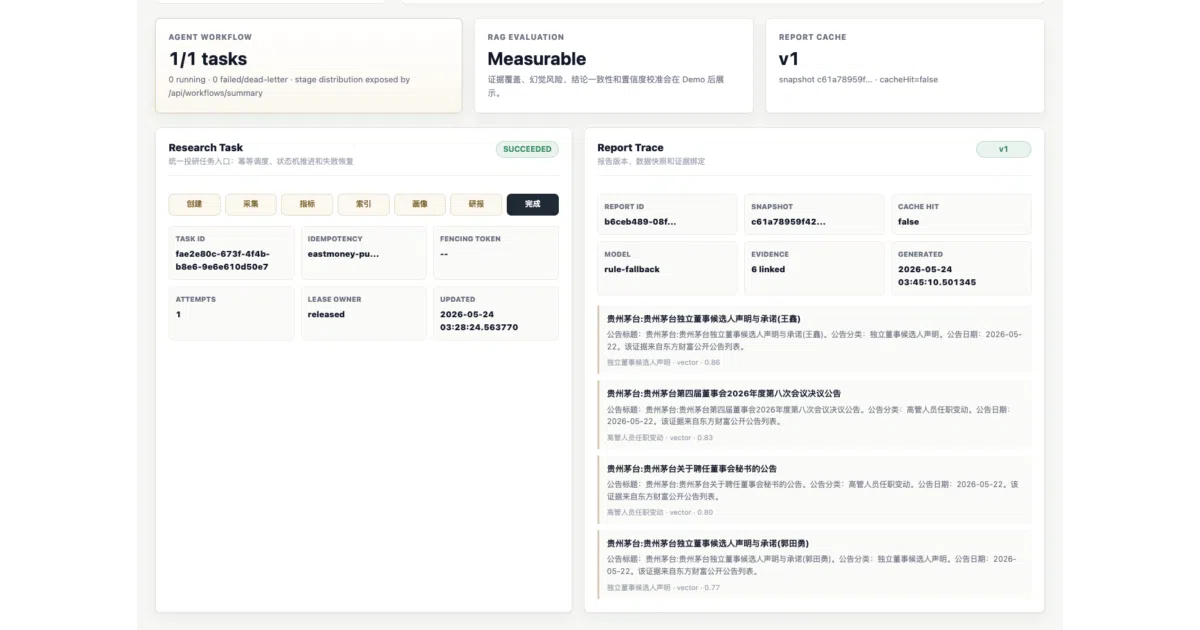Click the Research Task panel heading
This screenshot has height=630, width=1200.
[x=206, y=147]
